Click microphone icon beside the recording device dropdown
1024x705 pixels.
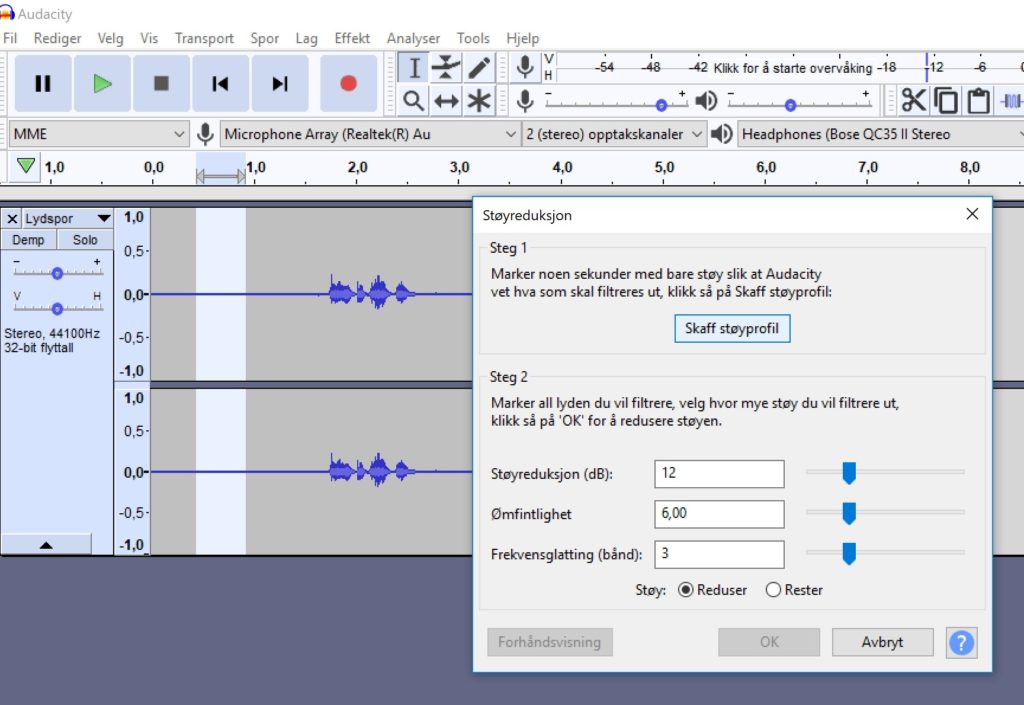click(205, 134)
